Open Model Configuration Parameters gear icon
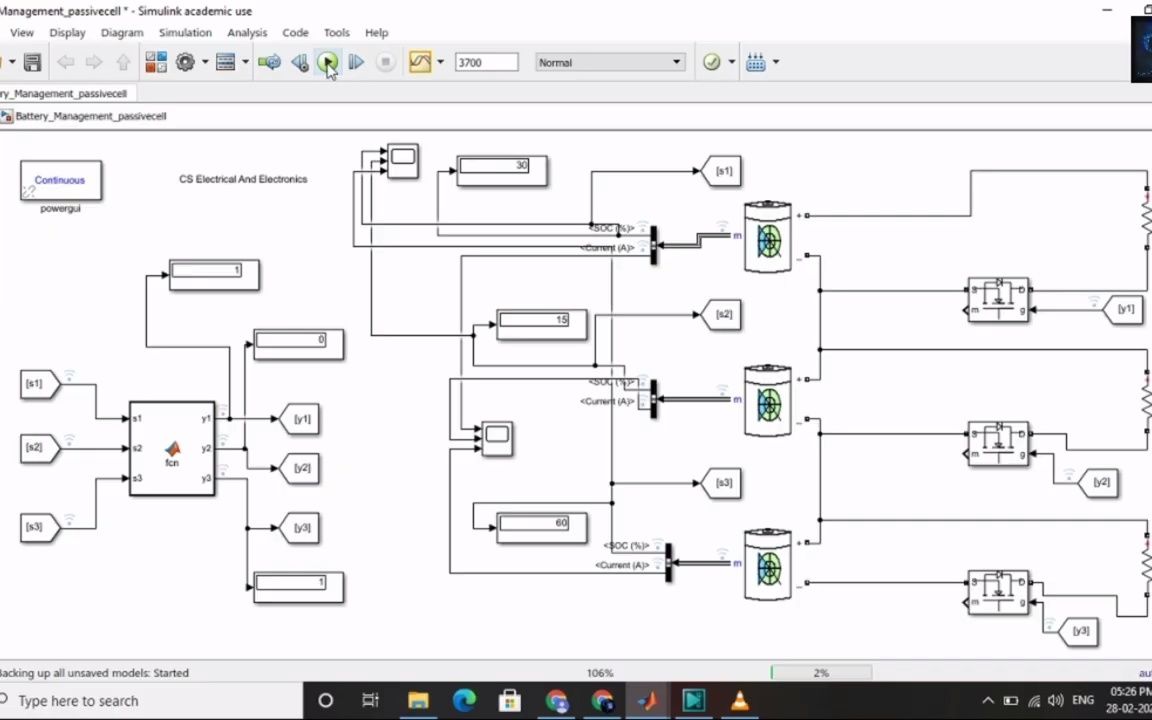The width and height of the screenshot is (1152, 720). pos(185,62)
